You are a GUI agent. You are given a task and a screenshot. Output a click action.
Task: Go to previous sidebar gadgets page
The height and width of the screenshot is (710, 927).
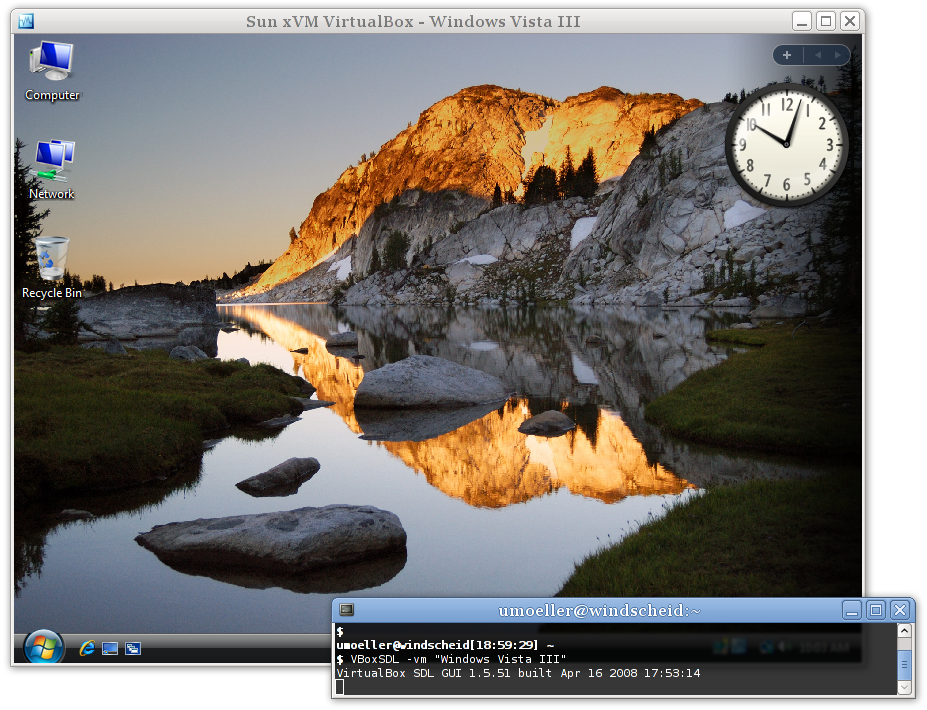tap(818, 55)
